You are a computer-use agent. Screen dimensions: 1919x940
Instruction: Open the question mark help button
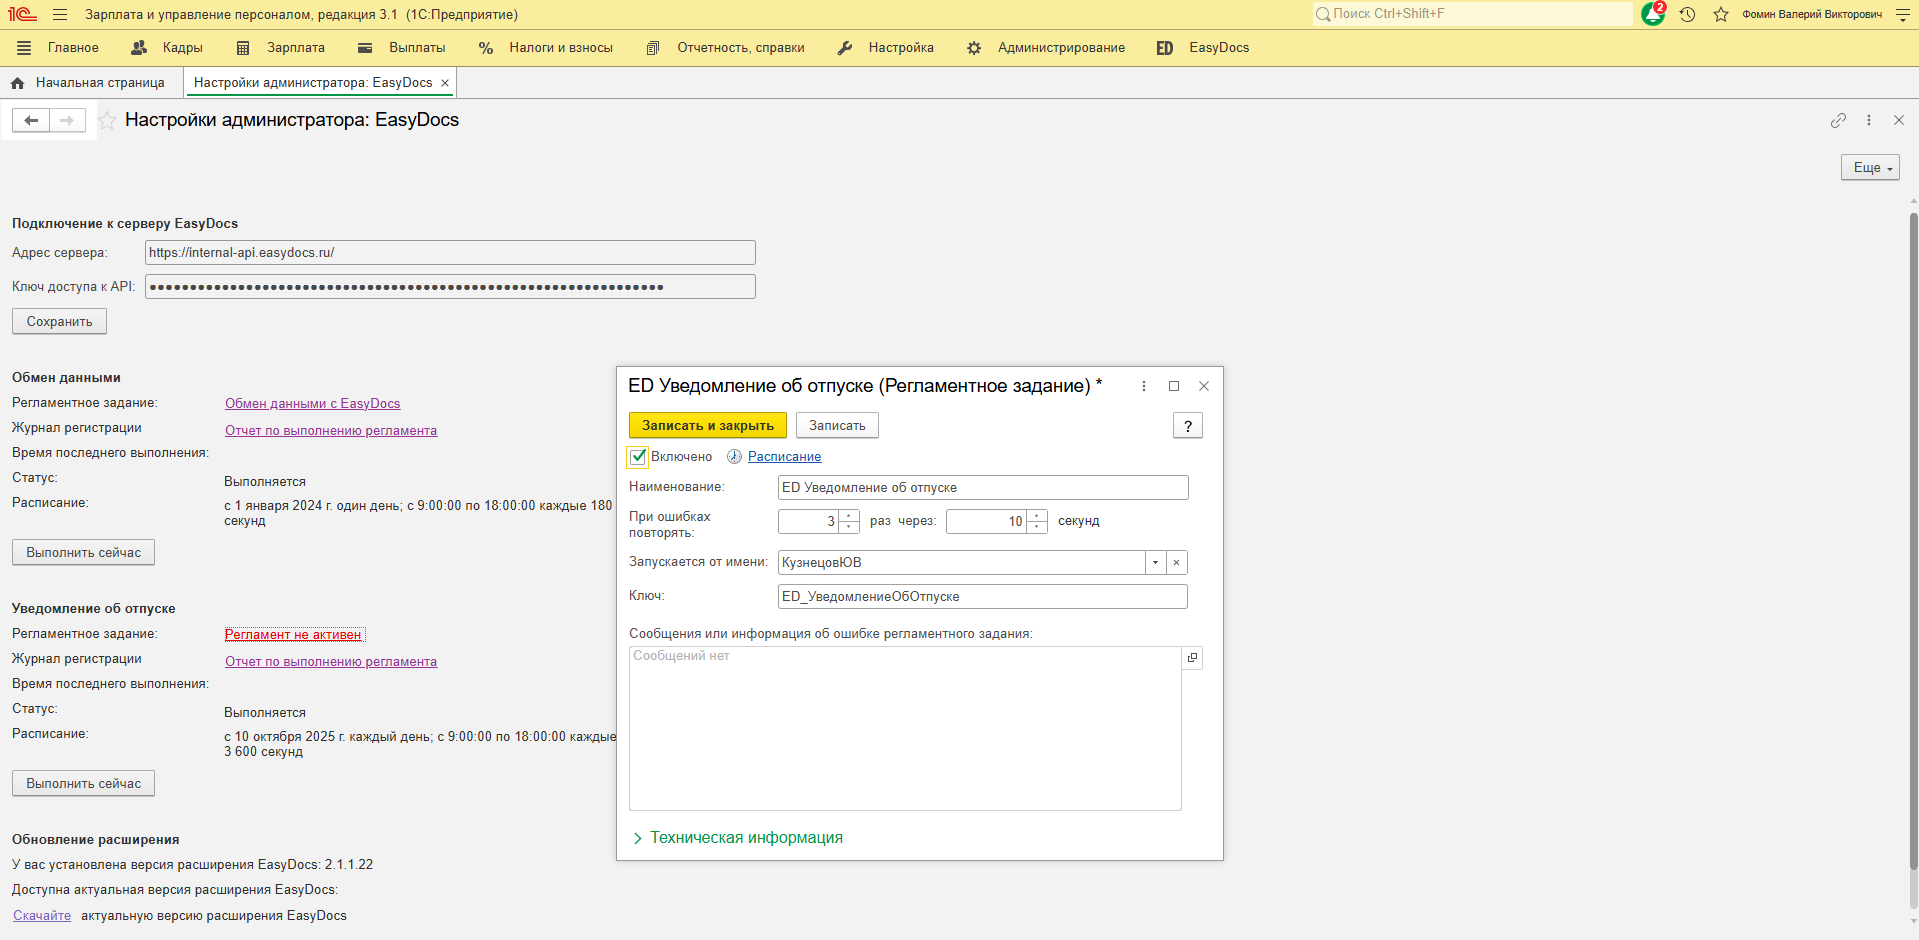click(1187, 426)
